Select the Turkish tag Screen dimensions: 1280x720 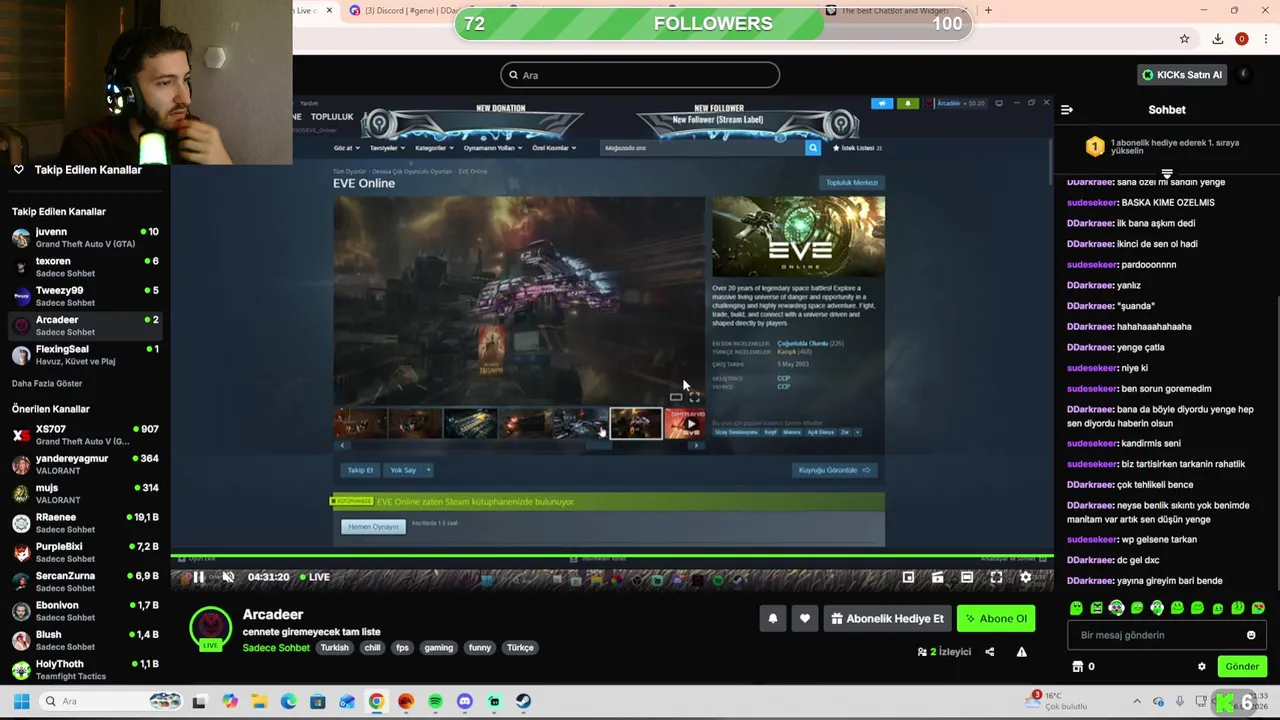pos(334,647)
